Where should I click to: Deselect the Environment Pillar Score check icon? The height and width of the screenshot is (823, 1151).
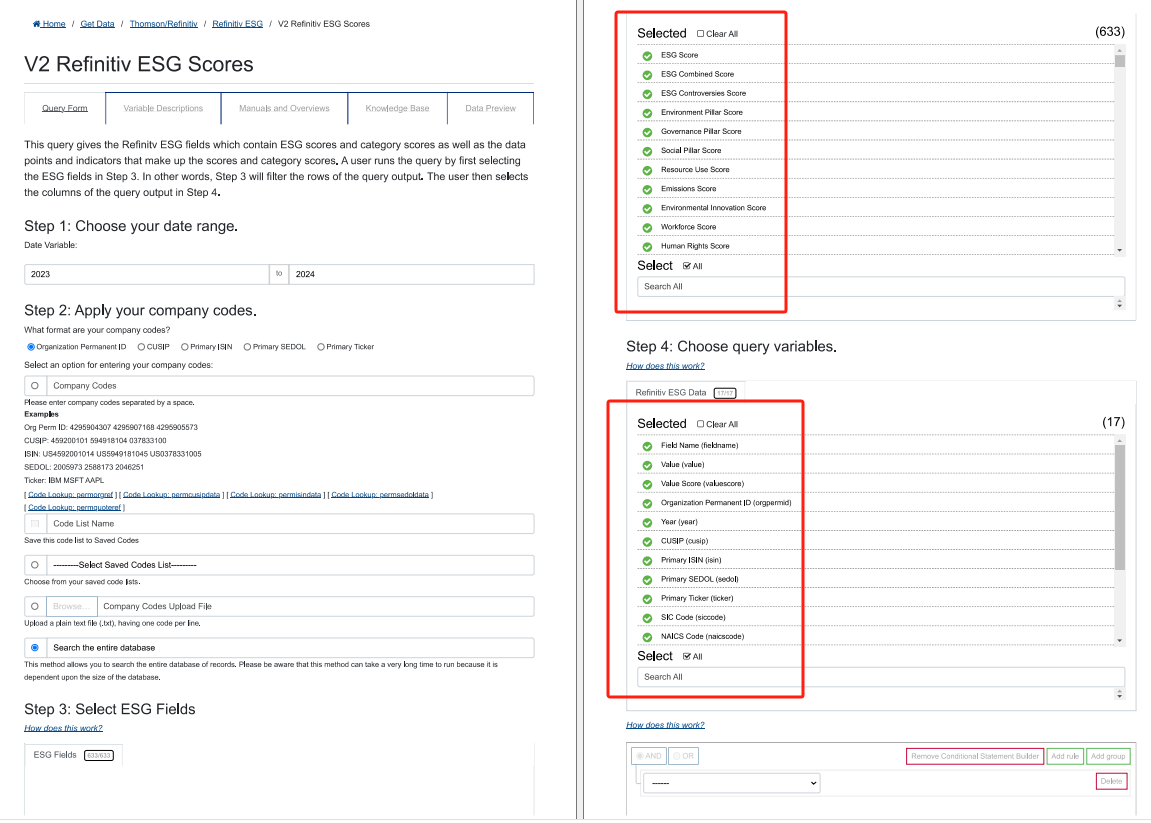(x=647, y=113)
